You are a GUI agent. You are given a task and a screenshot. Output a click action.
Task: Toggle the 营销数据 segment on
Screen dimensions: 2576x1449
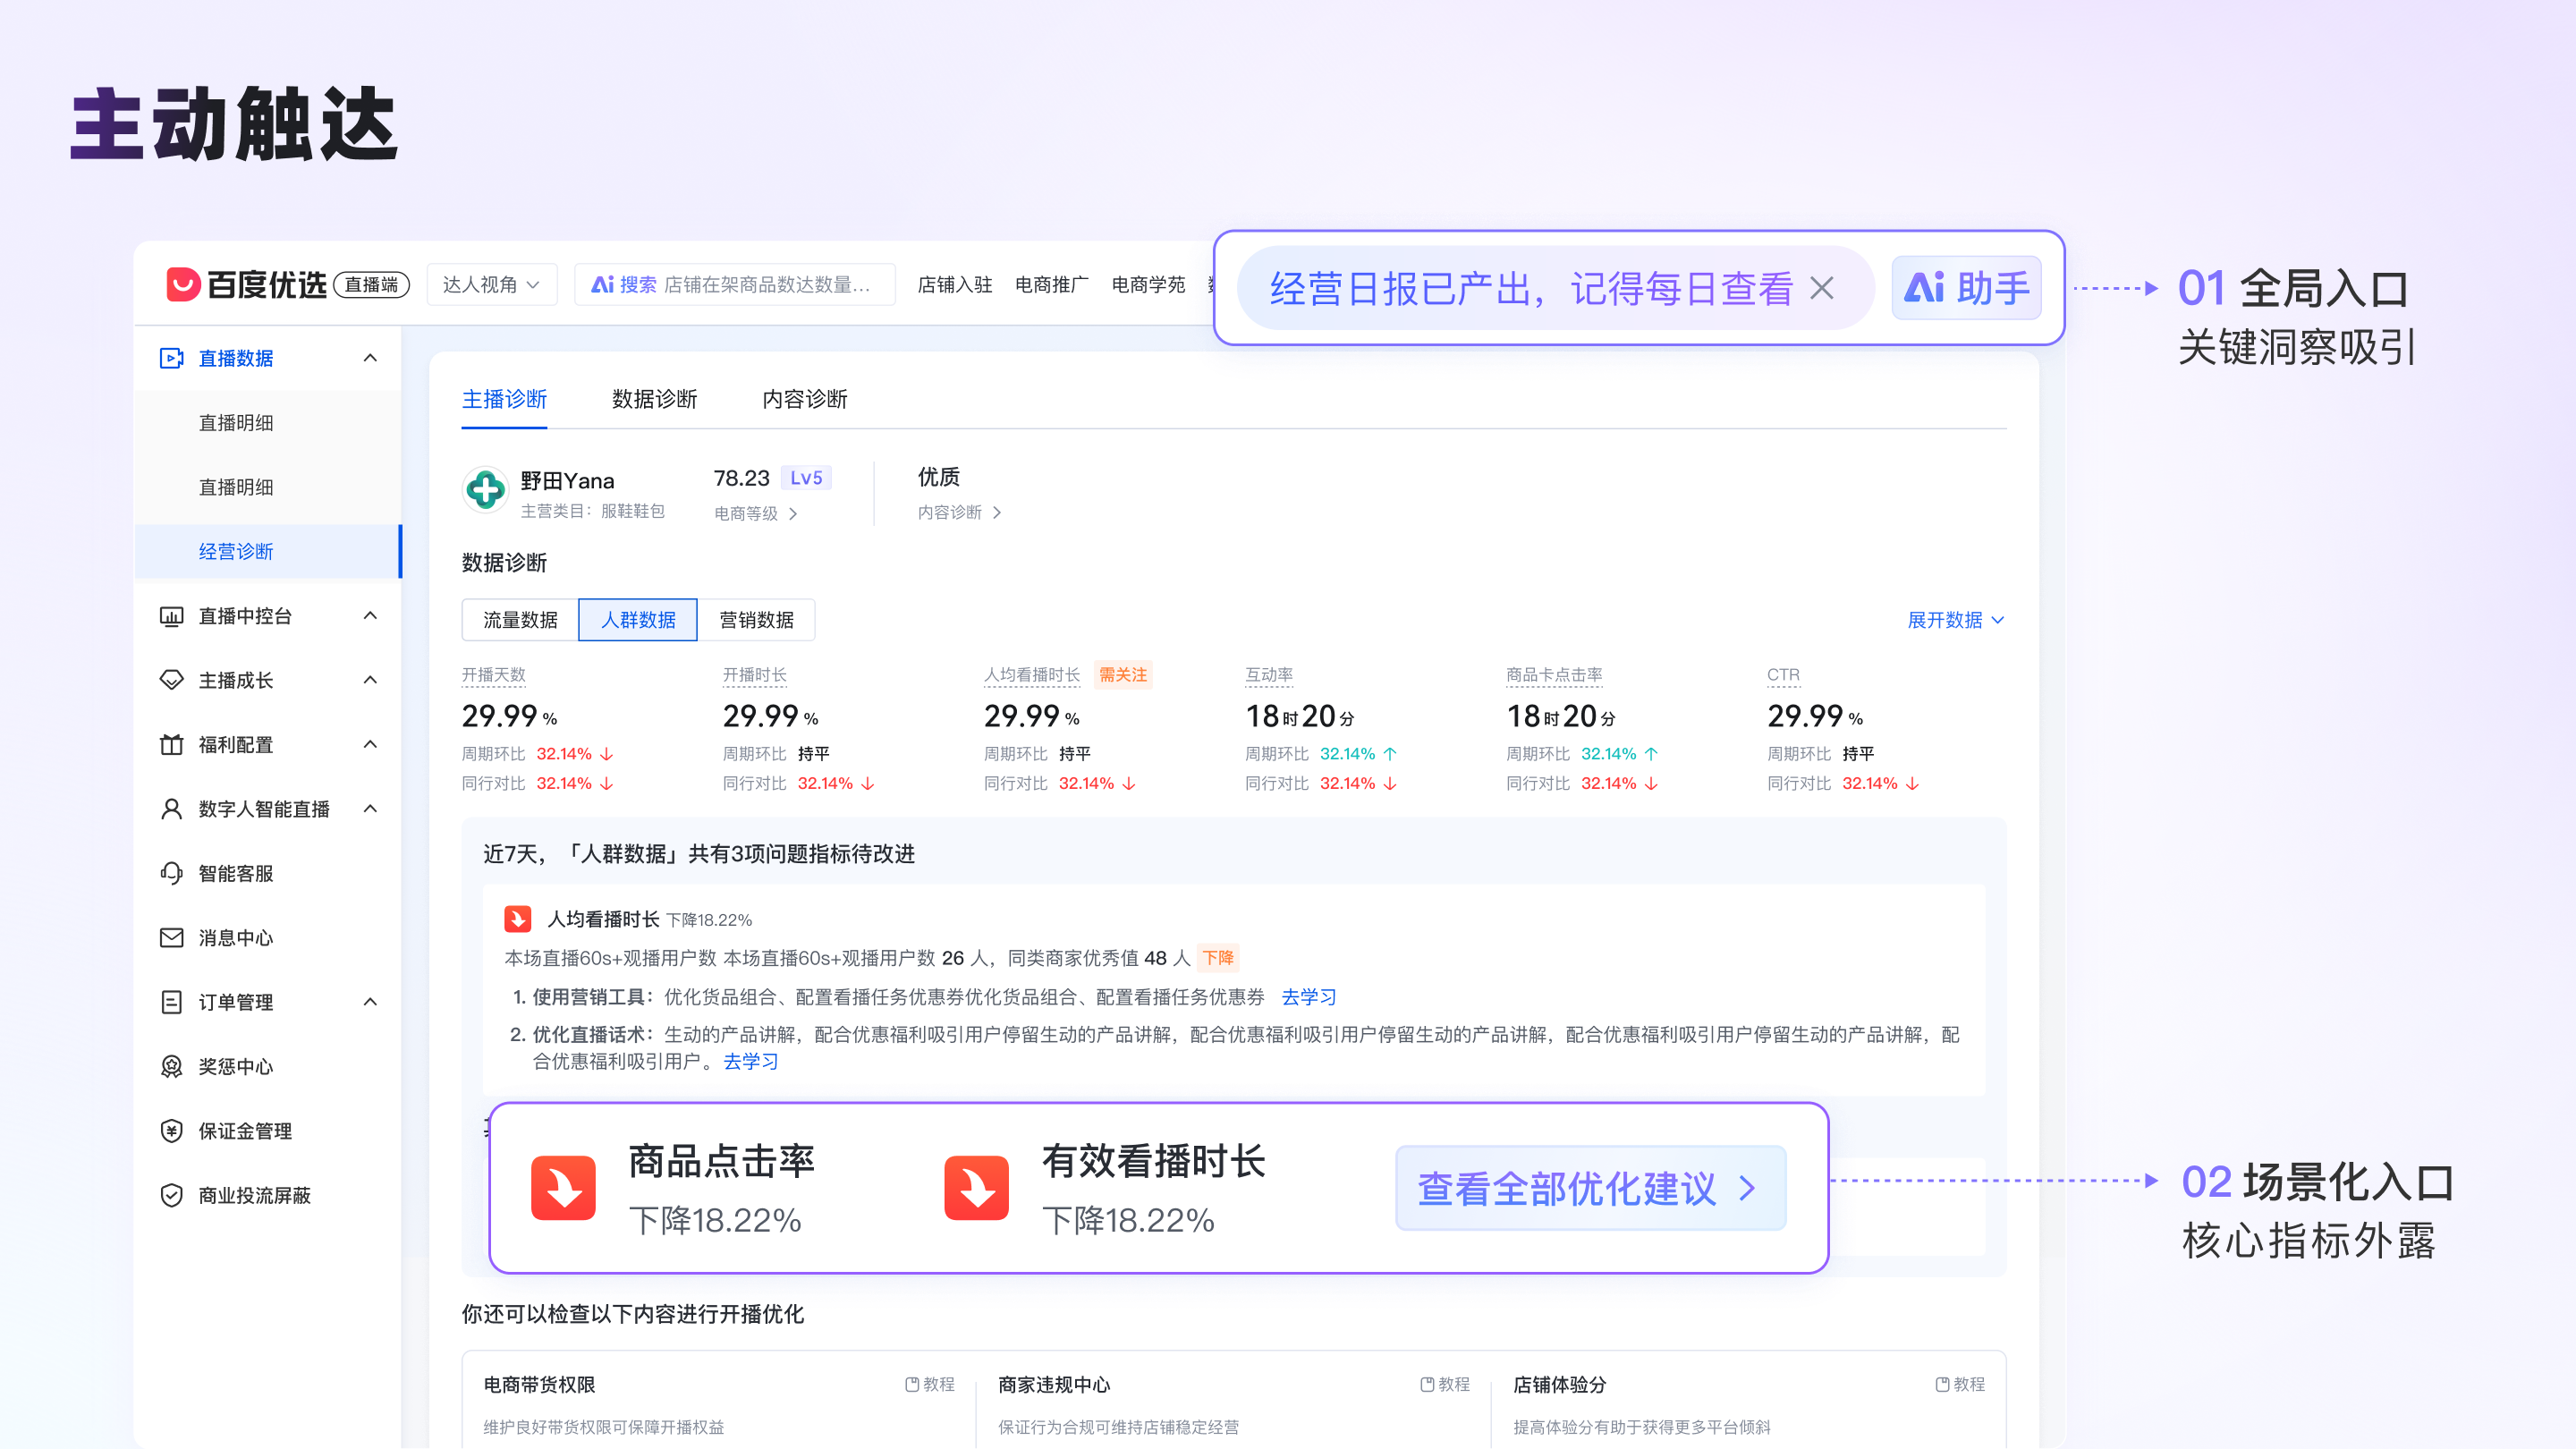pyautogui.click(x=755, y=619)
